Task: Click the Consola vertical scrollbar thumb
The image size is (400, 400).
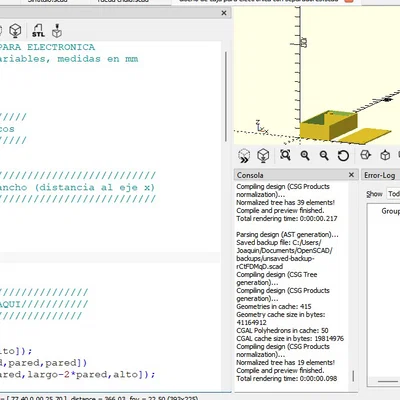Action: coord(353,376)
